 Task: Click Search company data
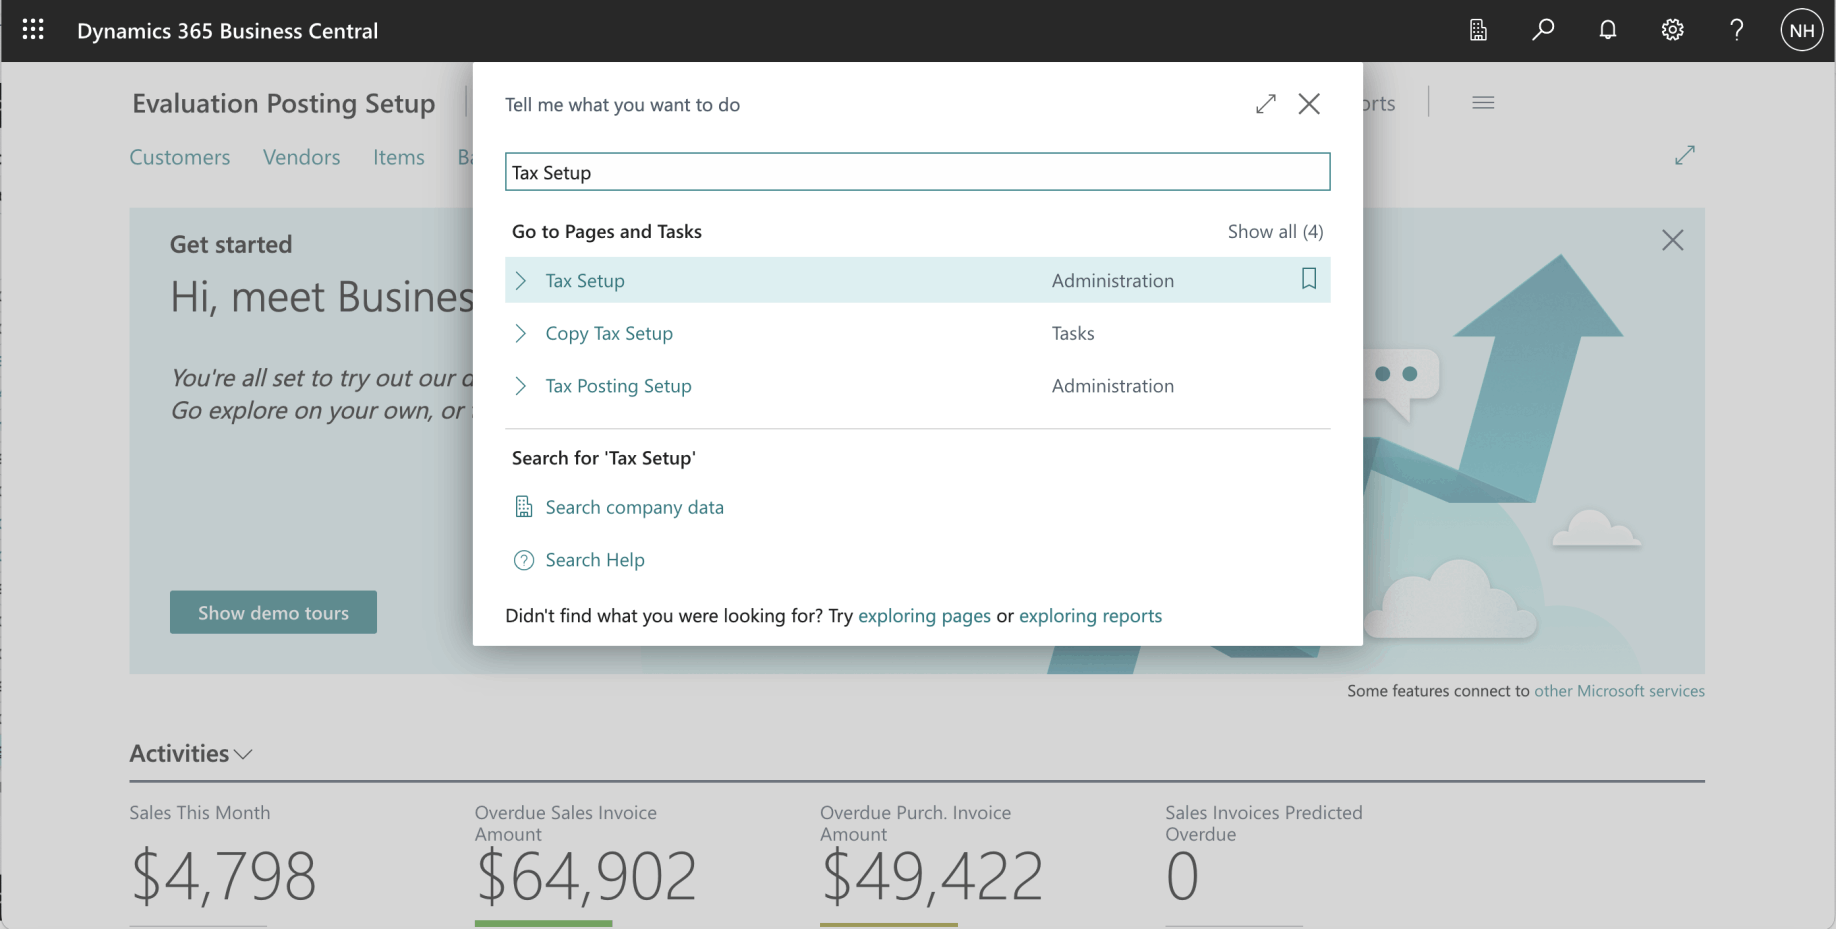click(634, 507)
